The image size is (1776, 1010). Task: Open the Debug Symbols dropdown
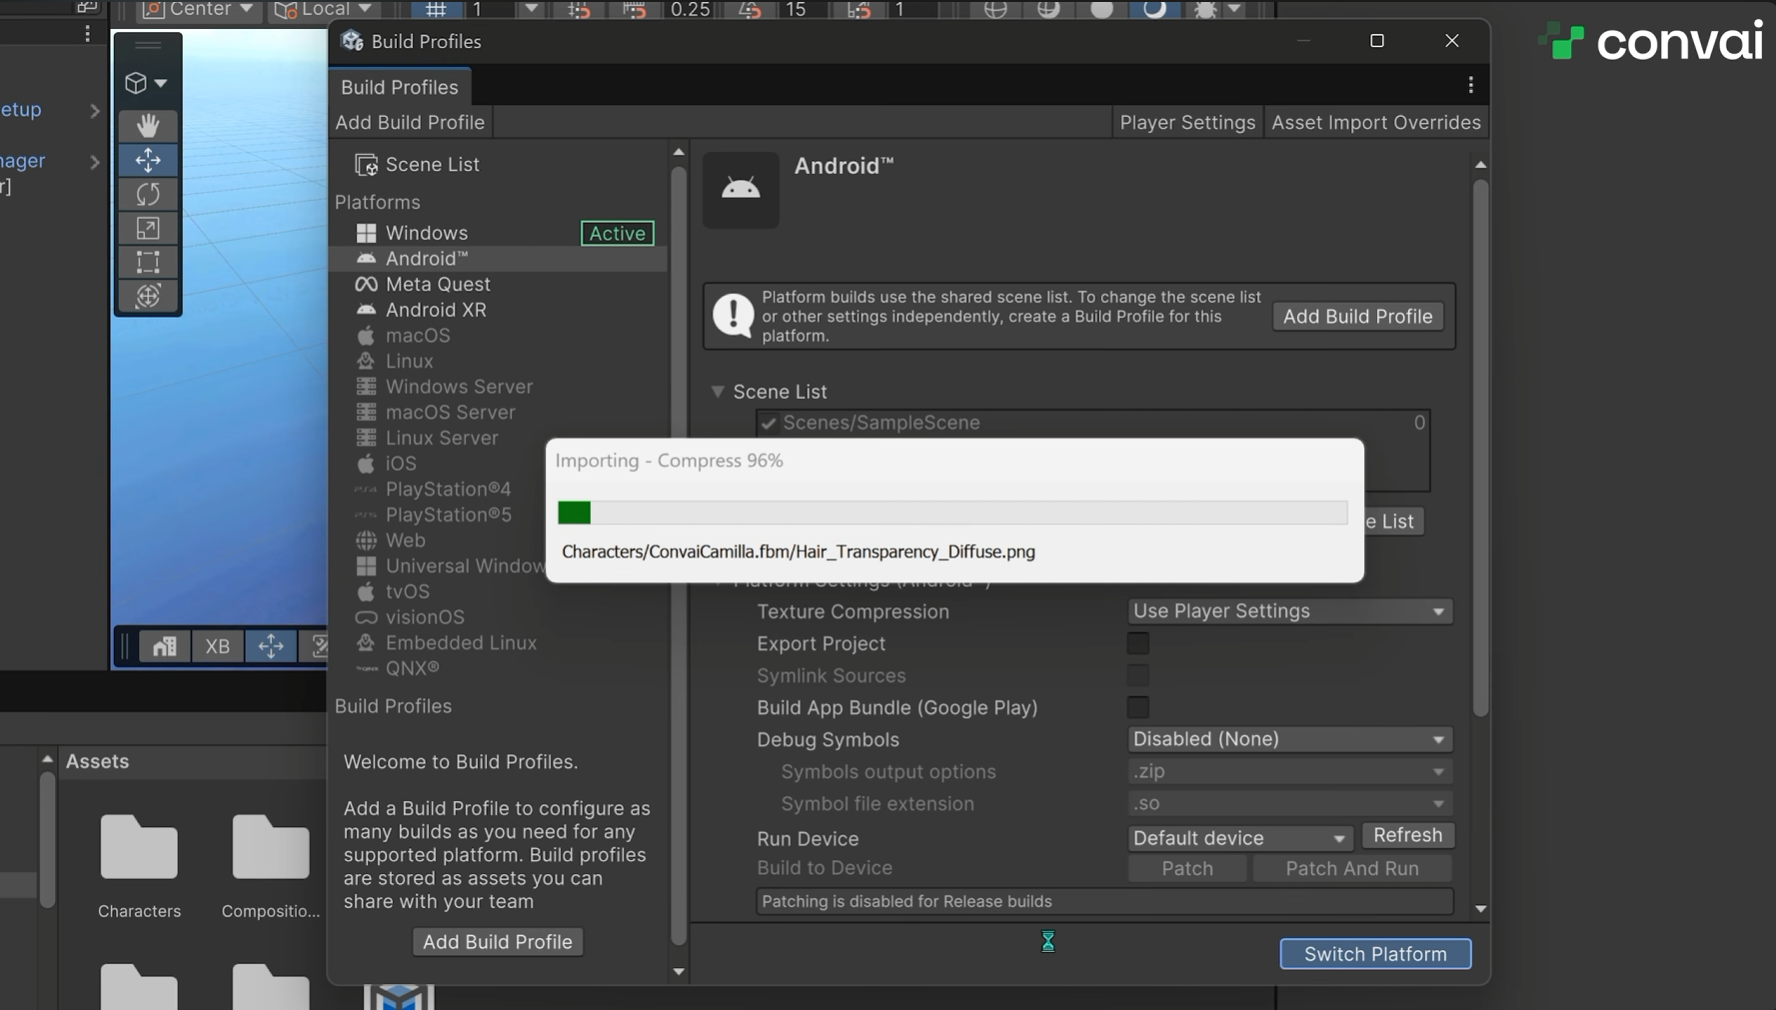click(x=1289, y=739)
